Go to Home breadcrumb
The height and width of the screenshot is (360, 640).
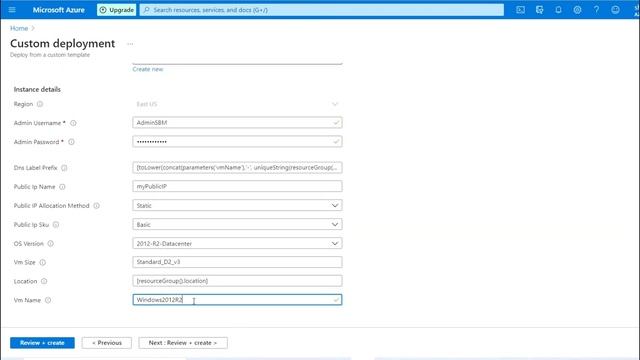pos(19,28)
